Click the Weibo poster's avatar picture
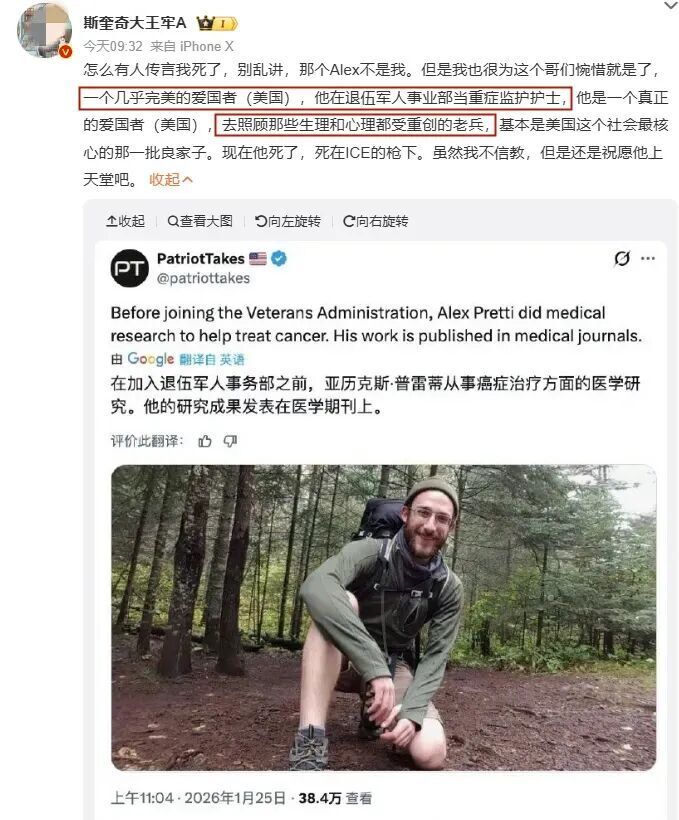Screen dimensions: 679x820 point(44,30)
